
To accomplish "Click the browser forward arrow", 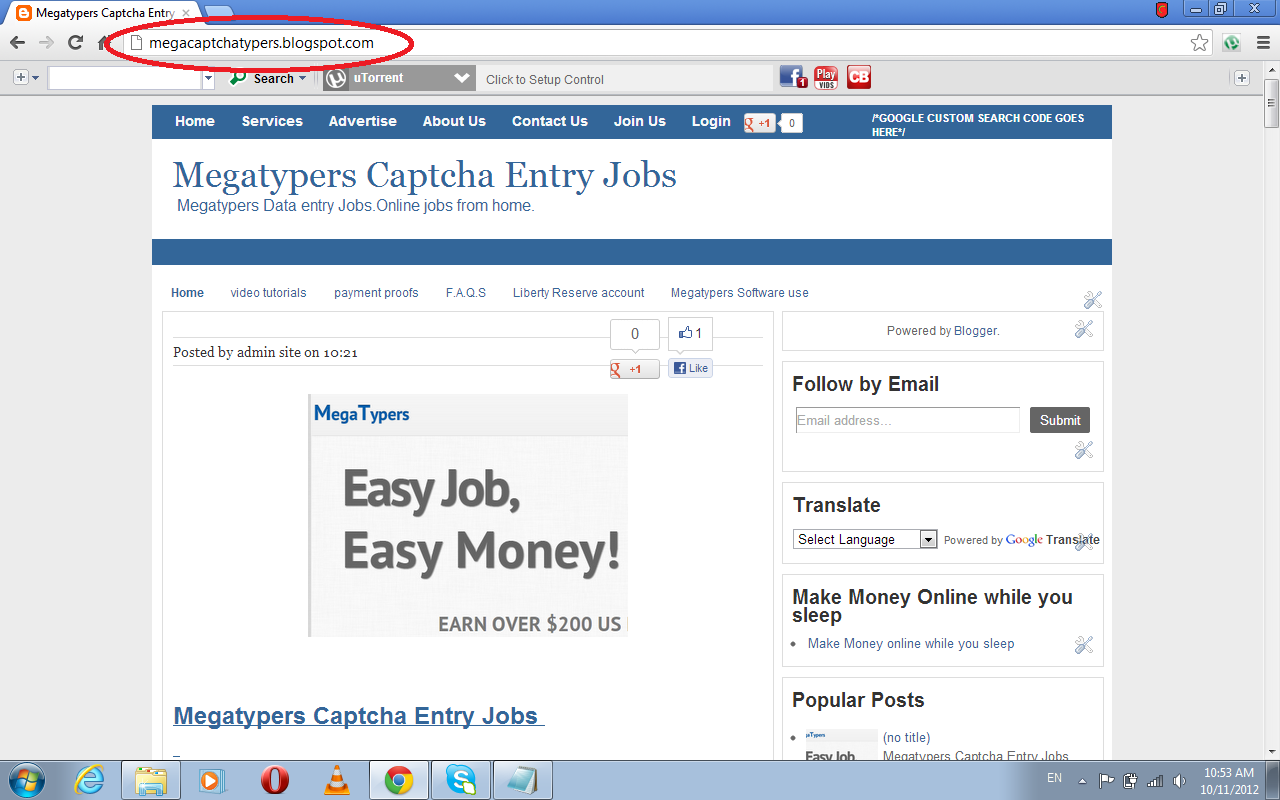I will pyautogui.click(x=46, y=42).
